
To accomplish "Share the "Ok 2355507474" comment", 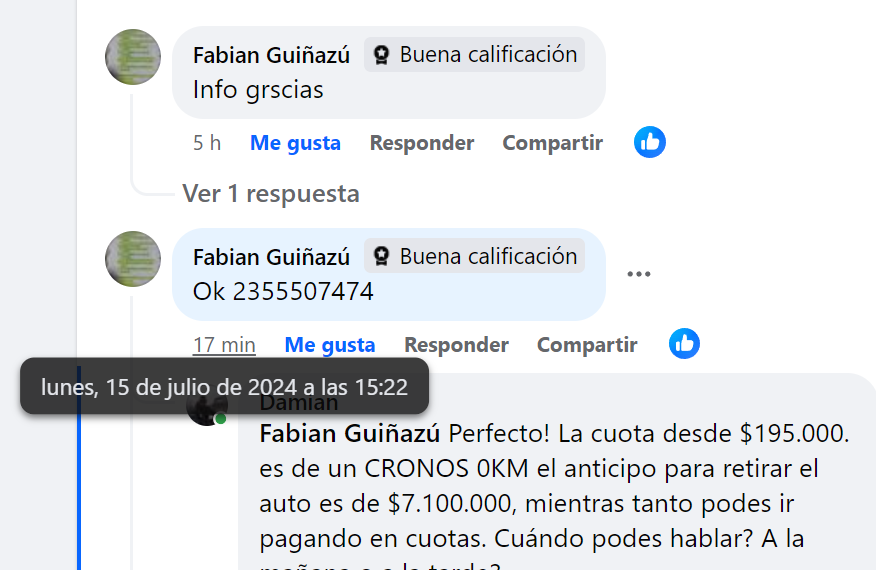I will pyautogui.click(x=587, y=345).
